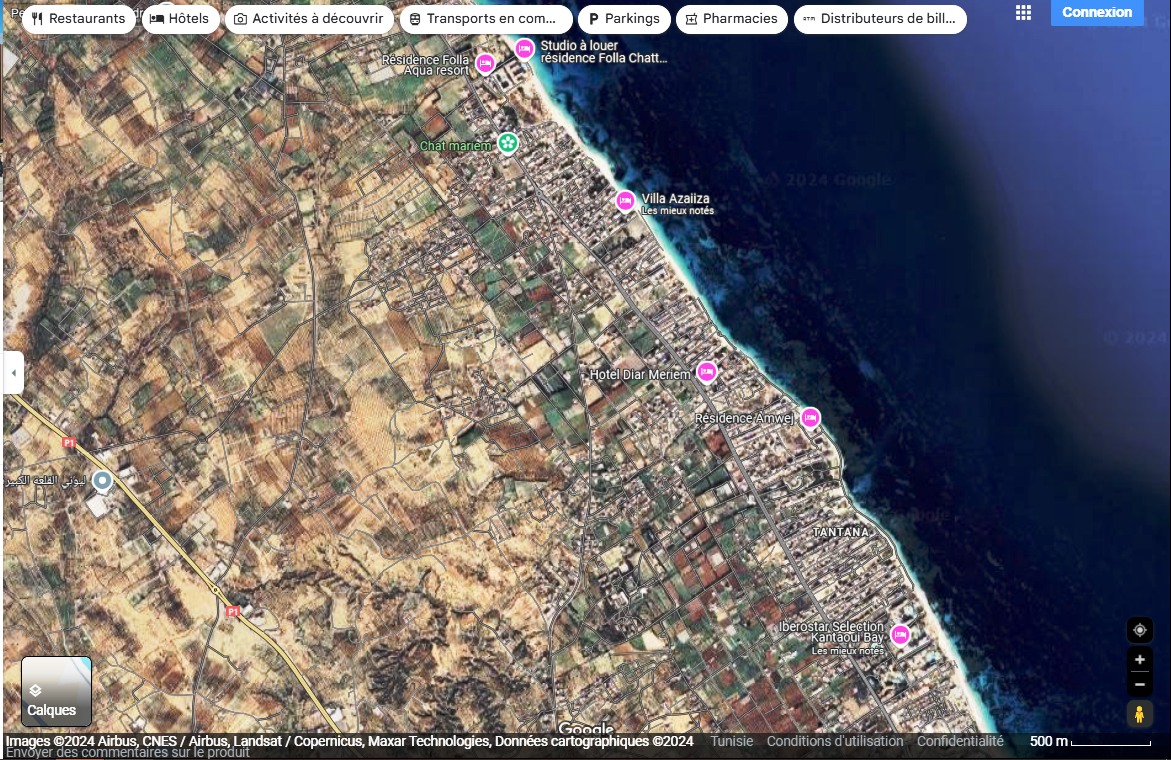This screenshot has width=1171, height=760.
Task: Open the Conditions d'utilisation link
Action: pyautogui.click(x=834, y=742)
